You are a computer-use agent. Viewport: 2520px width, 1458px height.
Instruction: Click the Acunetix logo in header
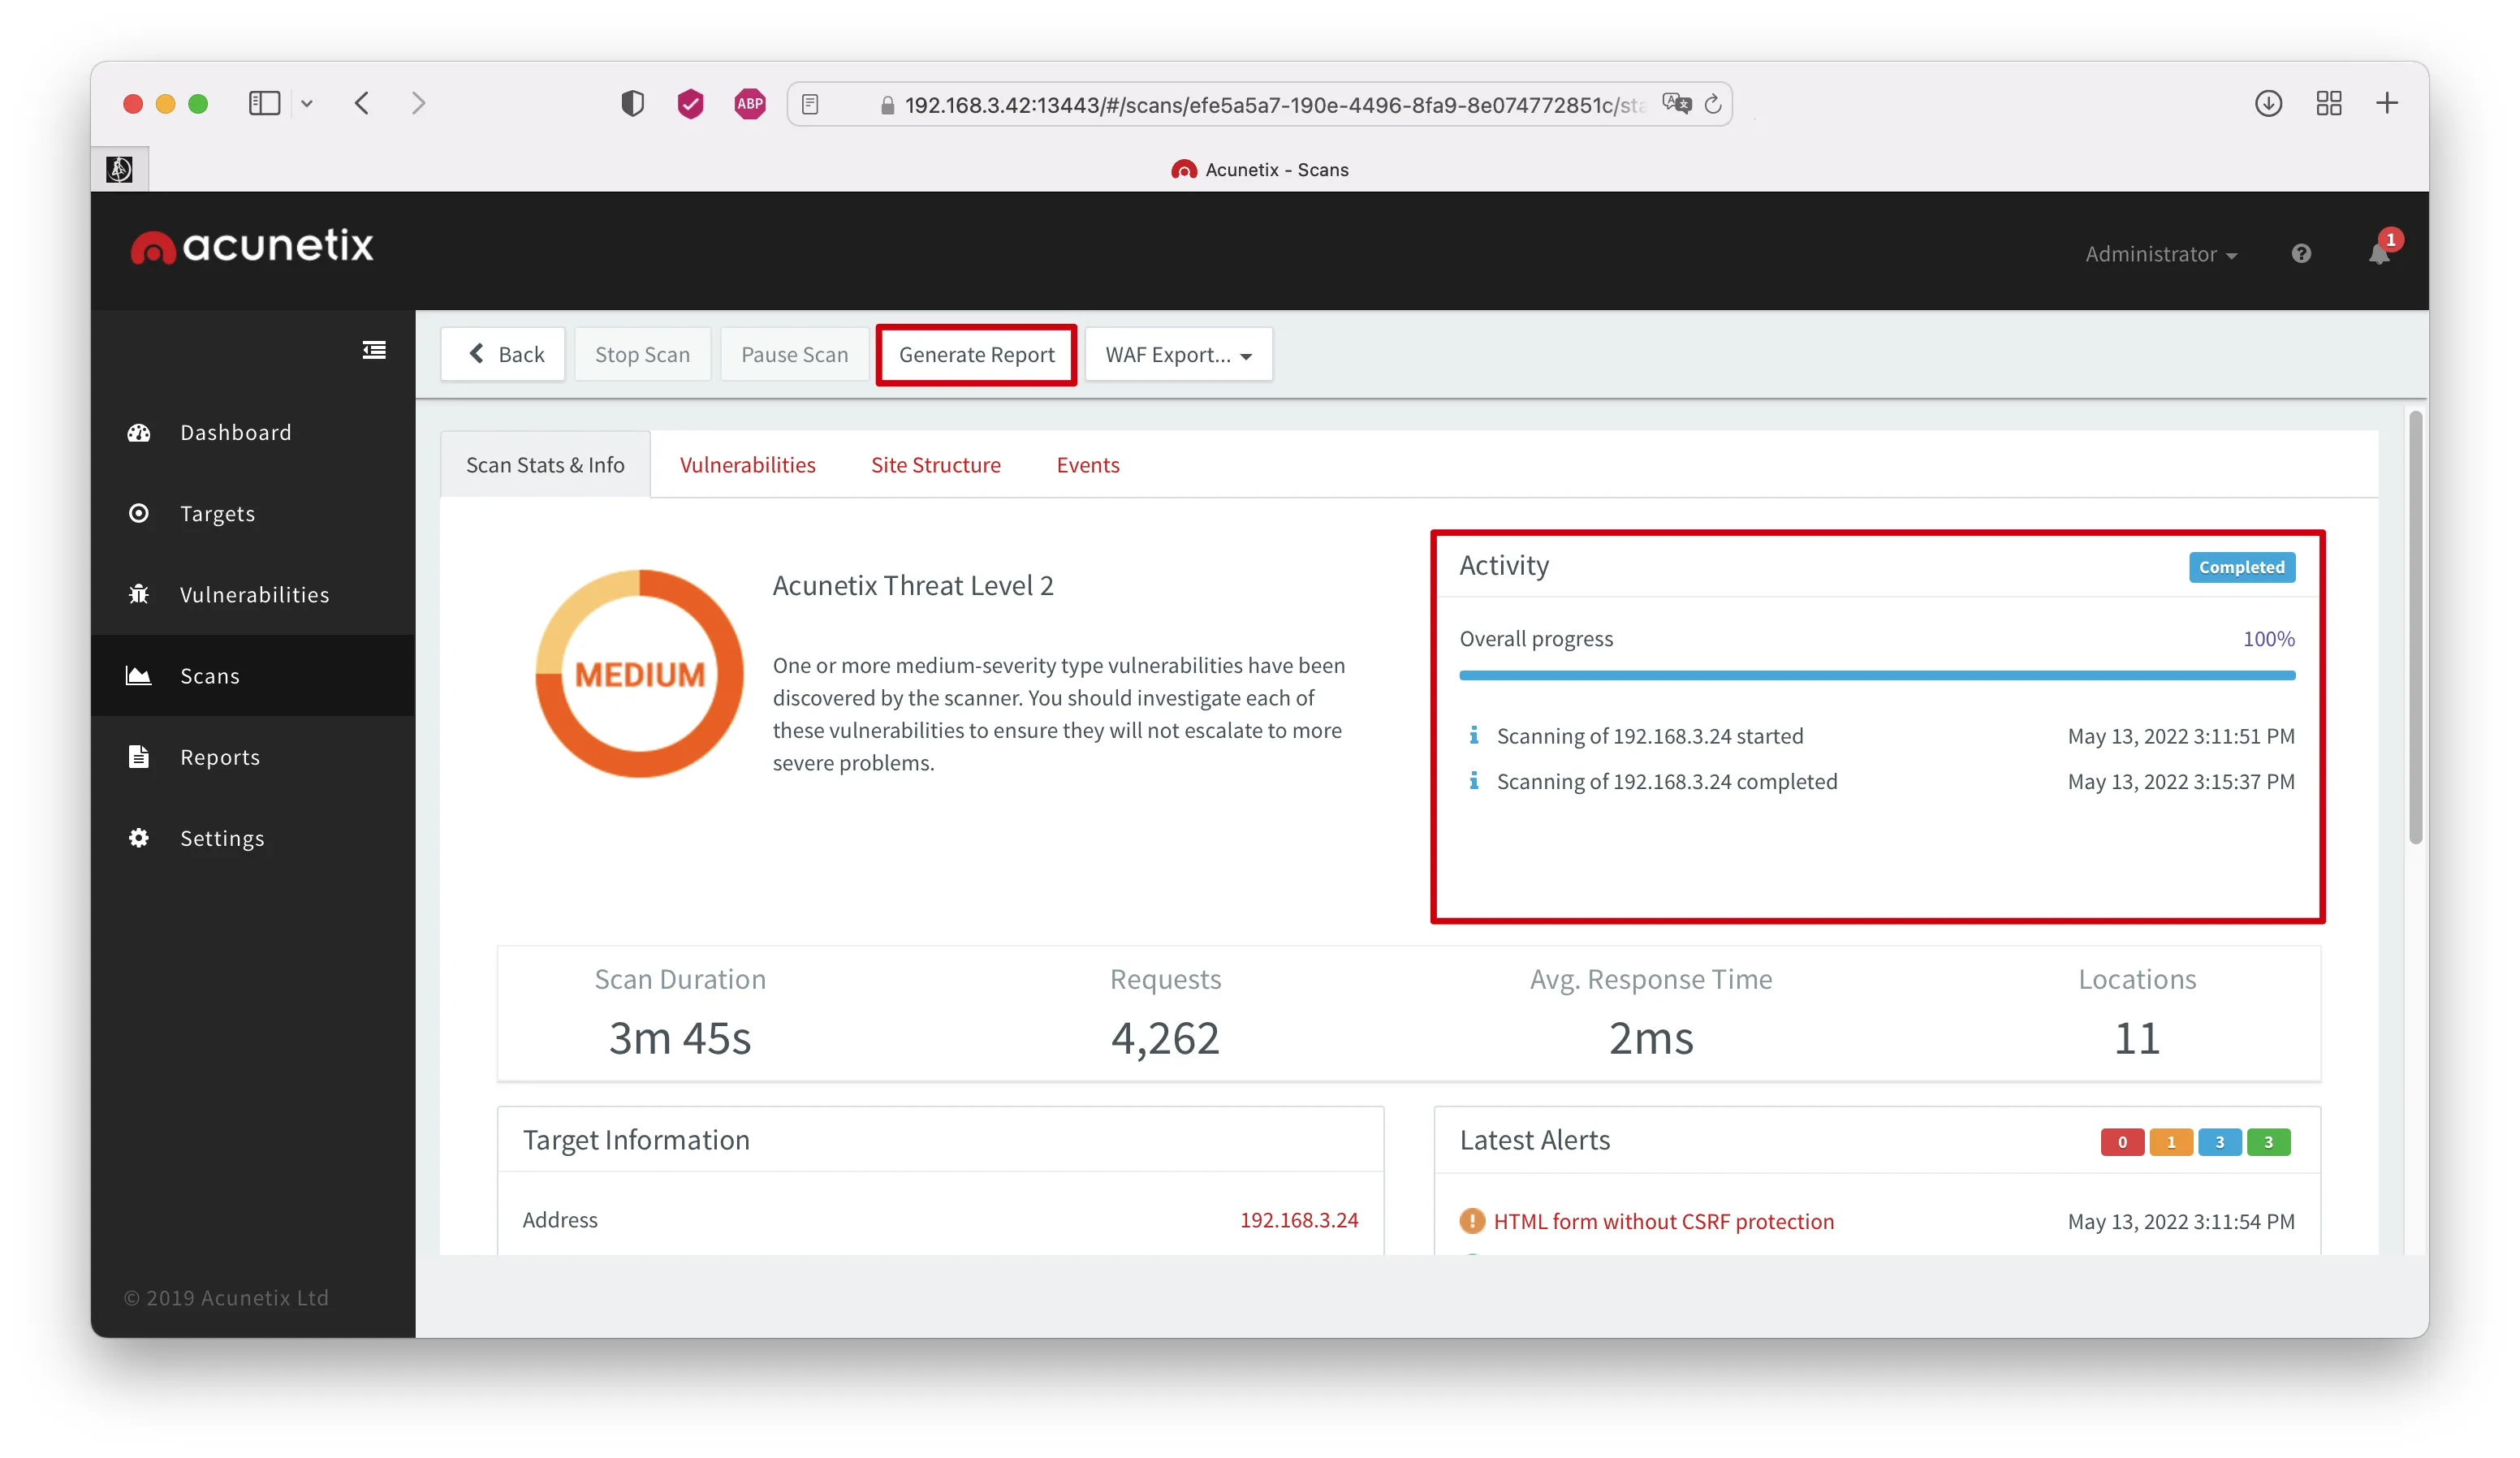click(252, 246)
